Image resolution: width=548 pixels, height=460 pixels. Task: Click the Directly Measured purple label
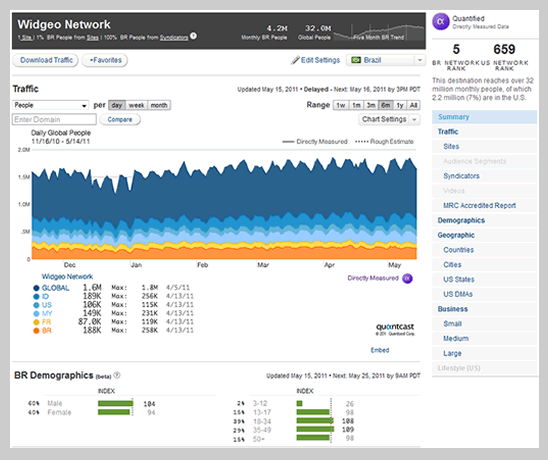(x=373, y=278)
